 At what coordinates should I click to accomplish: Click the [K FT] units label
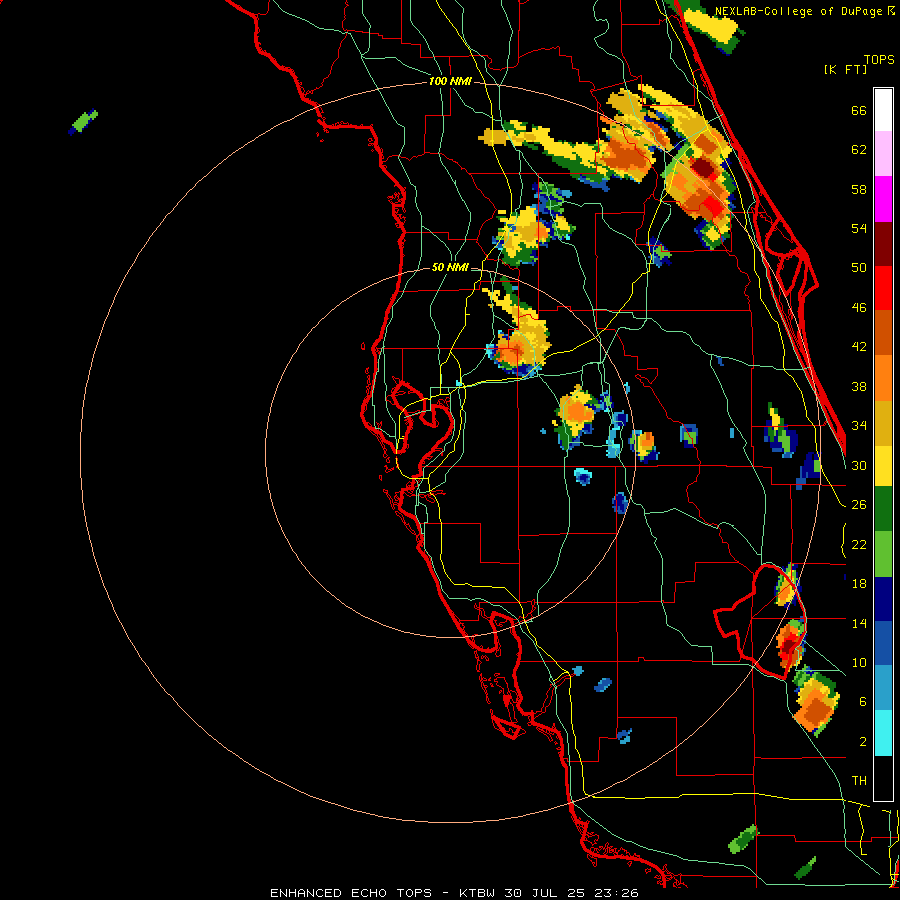pyautogui.click(x=845, y=69)
